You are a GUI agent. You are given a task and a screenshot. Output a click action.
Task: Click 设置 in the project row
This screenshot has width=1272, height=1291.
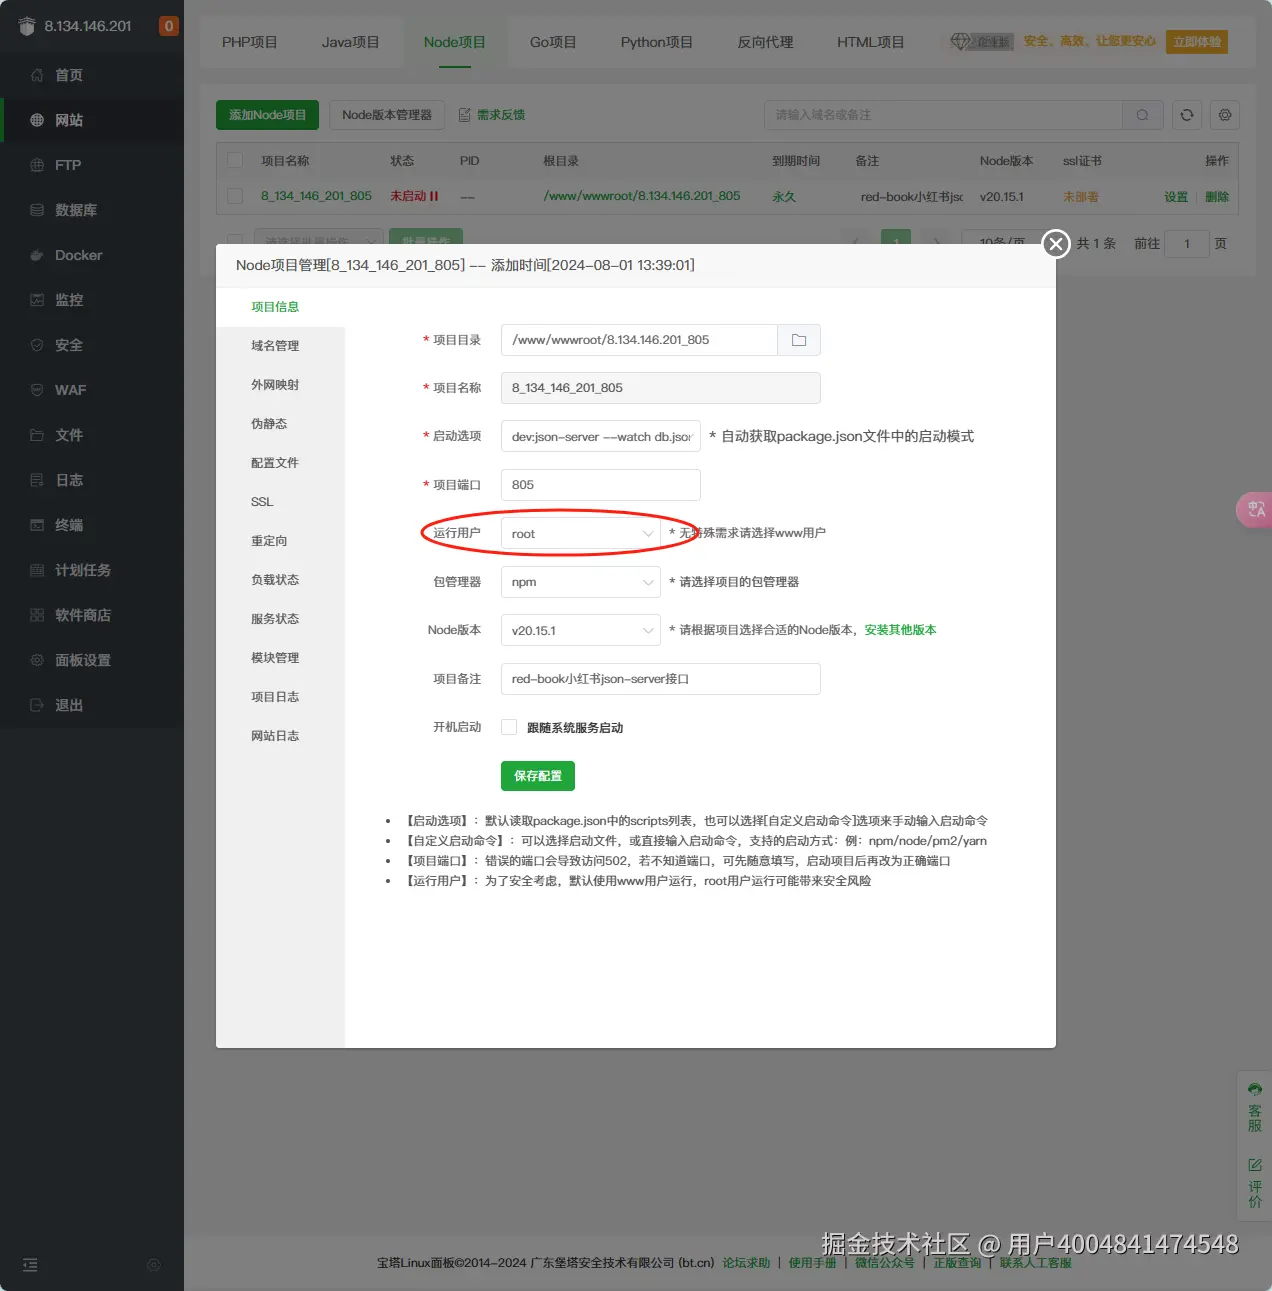coord(1176,197)
